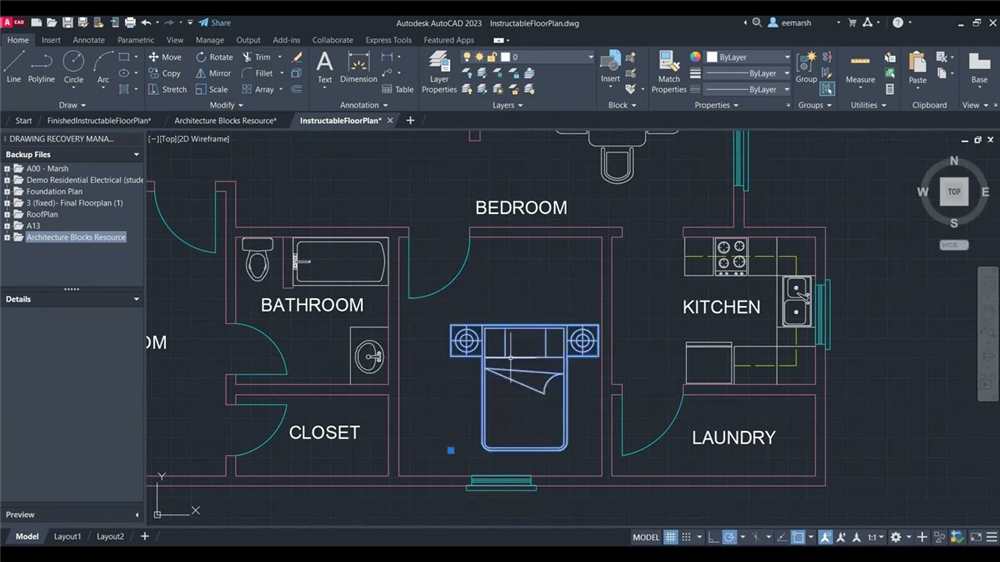Switch to the Layout1 tab
Screen dimensions: 1000x562
pyautogui.click(x=67, y=537)
